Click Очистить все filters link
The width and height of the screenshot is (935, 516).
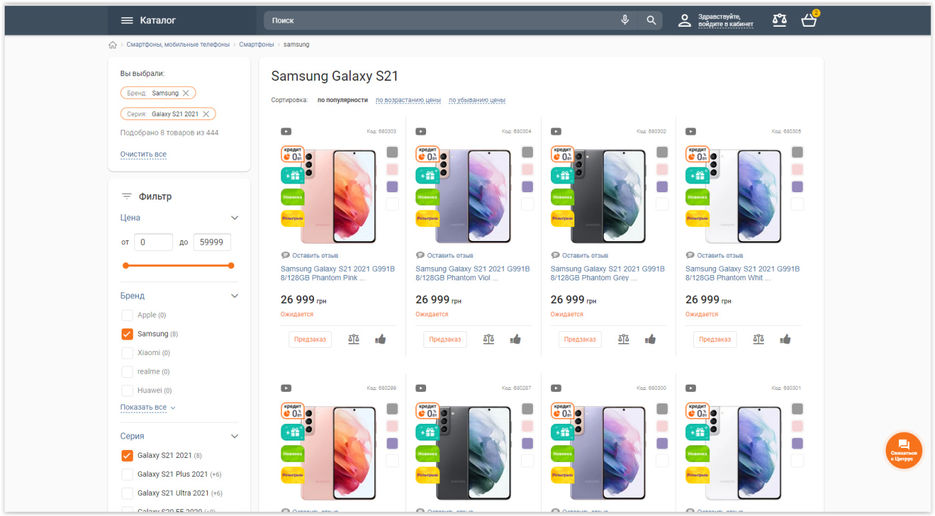(x=143, y=154)
